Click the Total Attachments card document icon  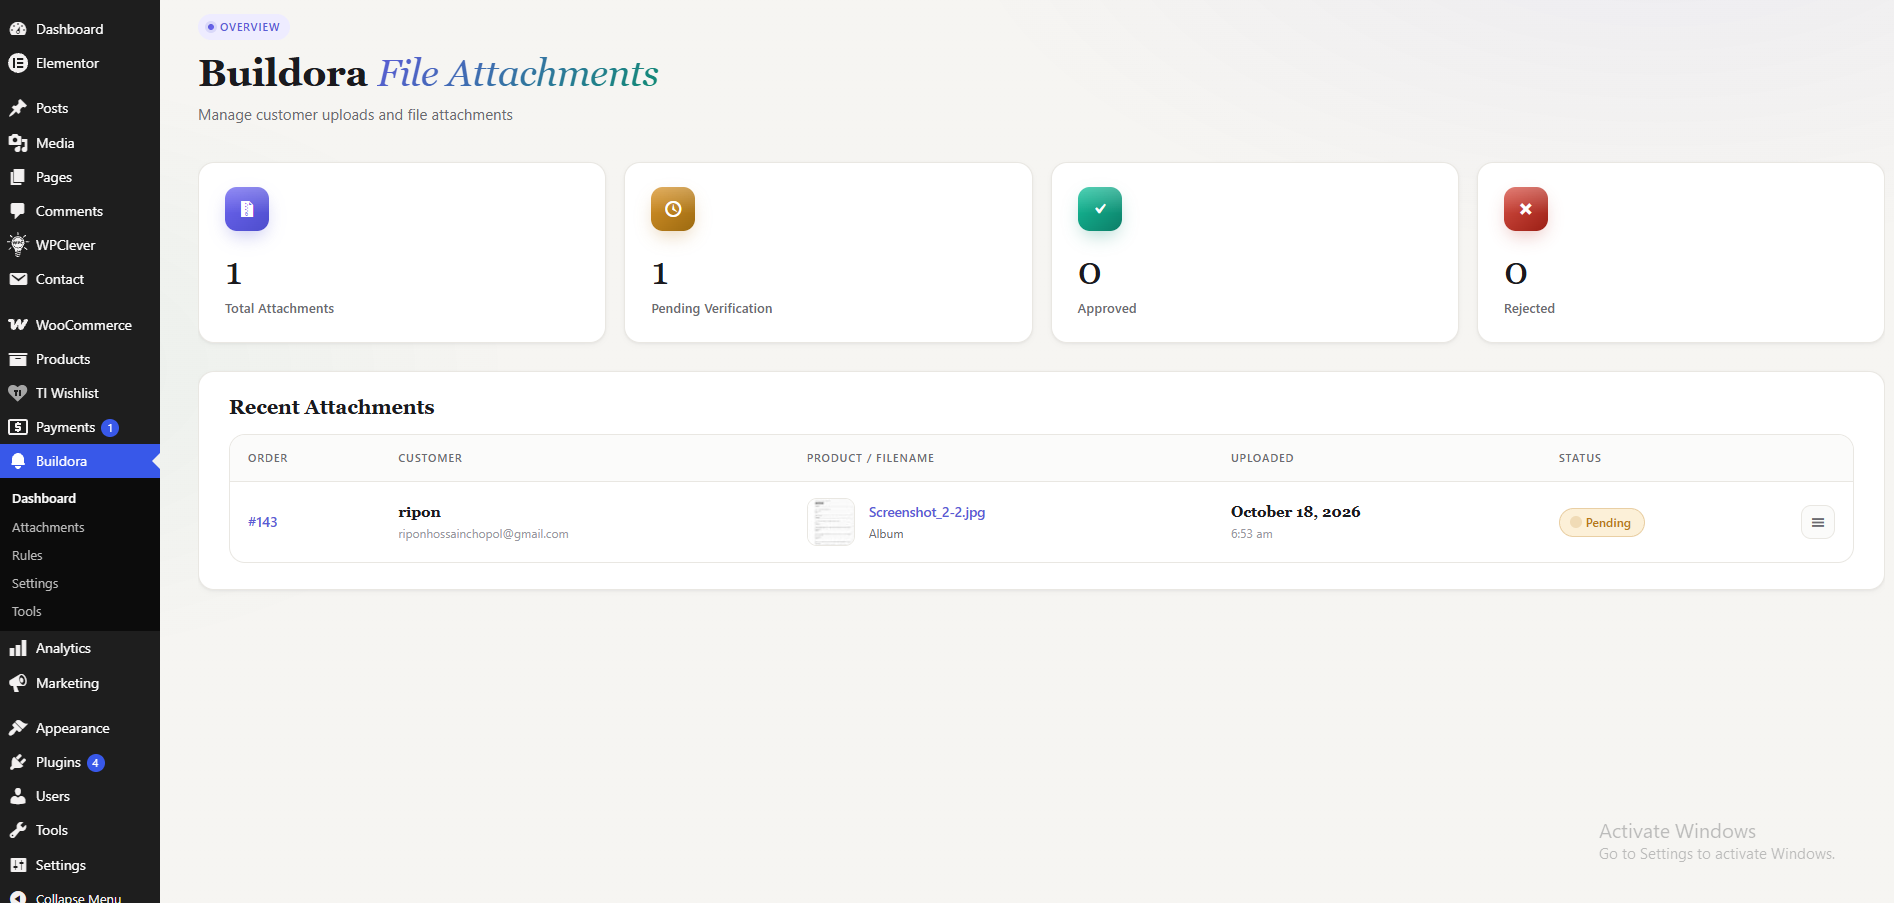(x=247, y=209)
